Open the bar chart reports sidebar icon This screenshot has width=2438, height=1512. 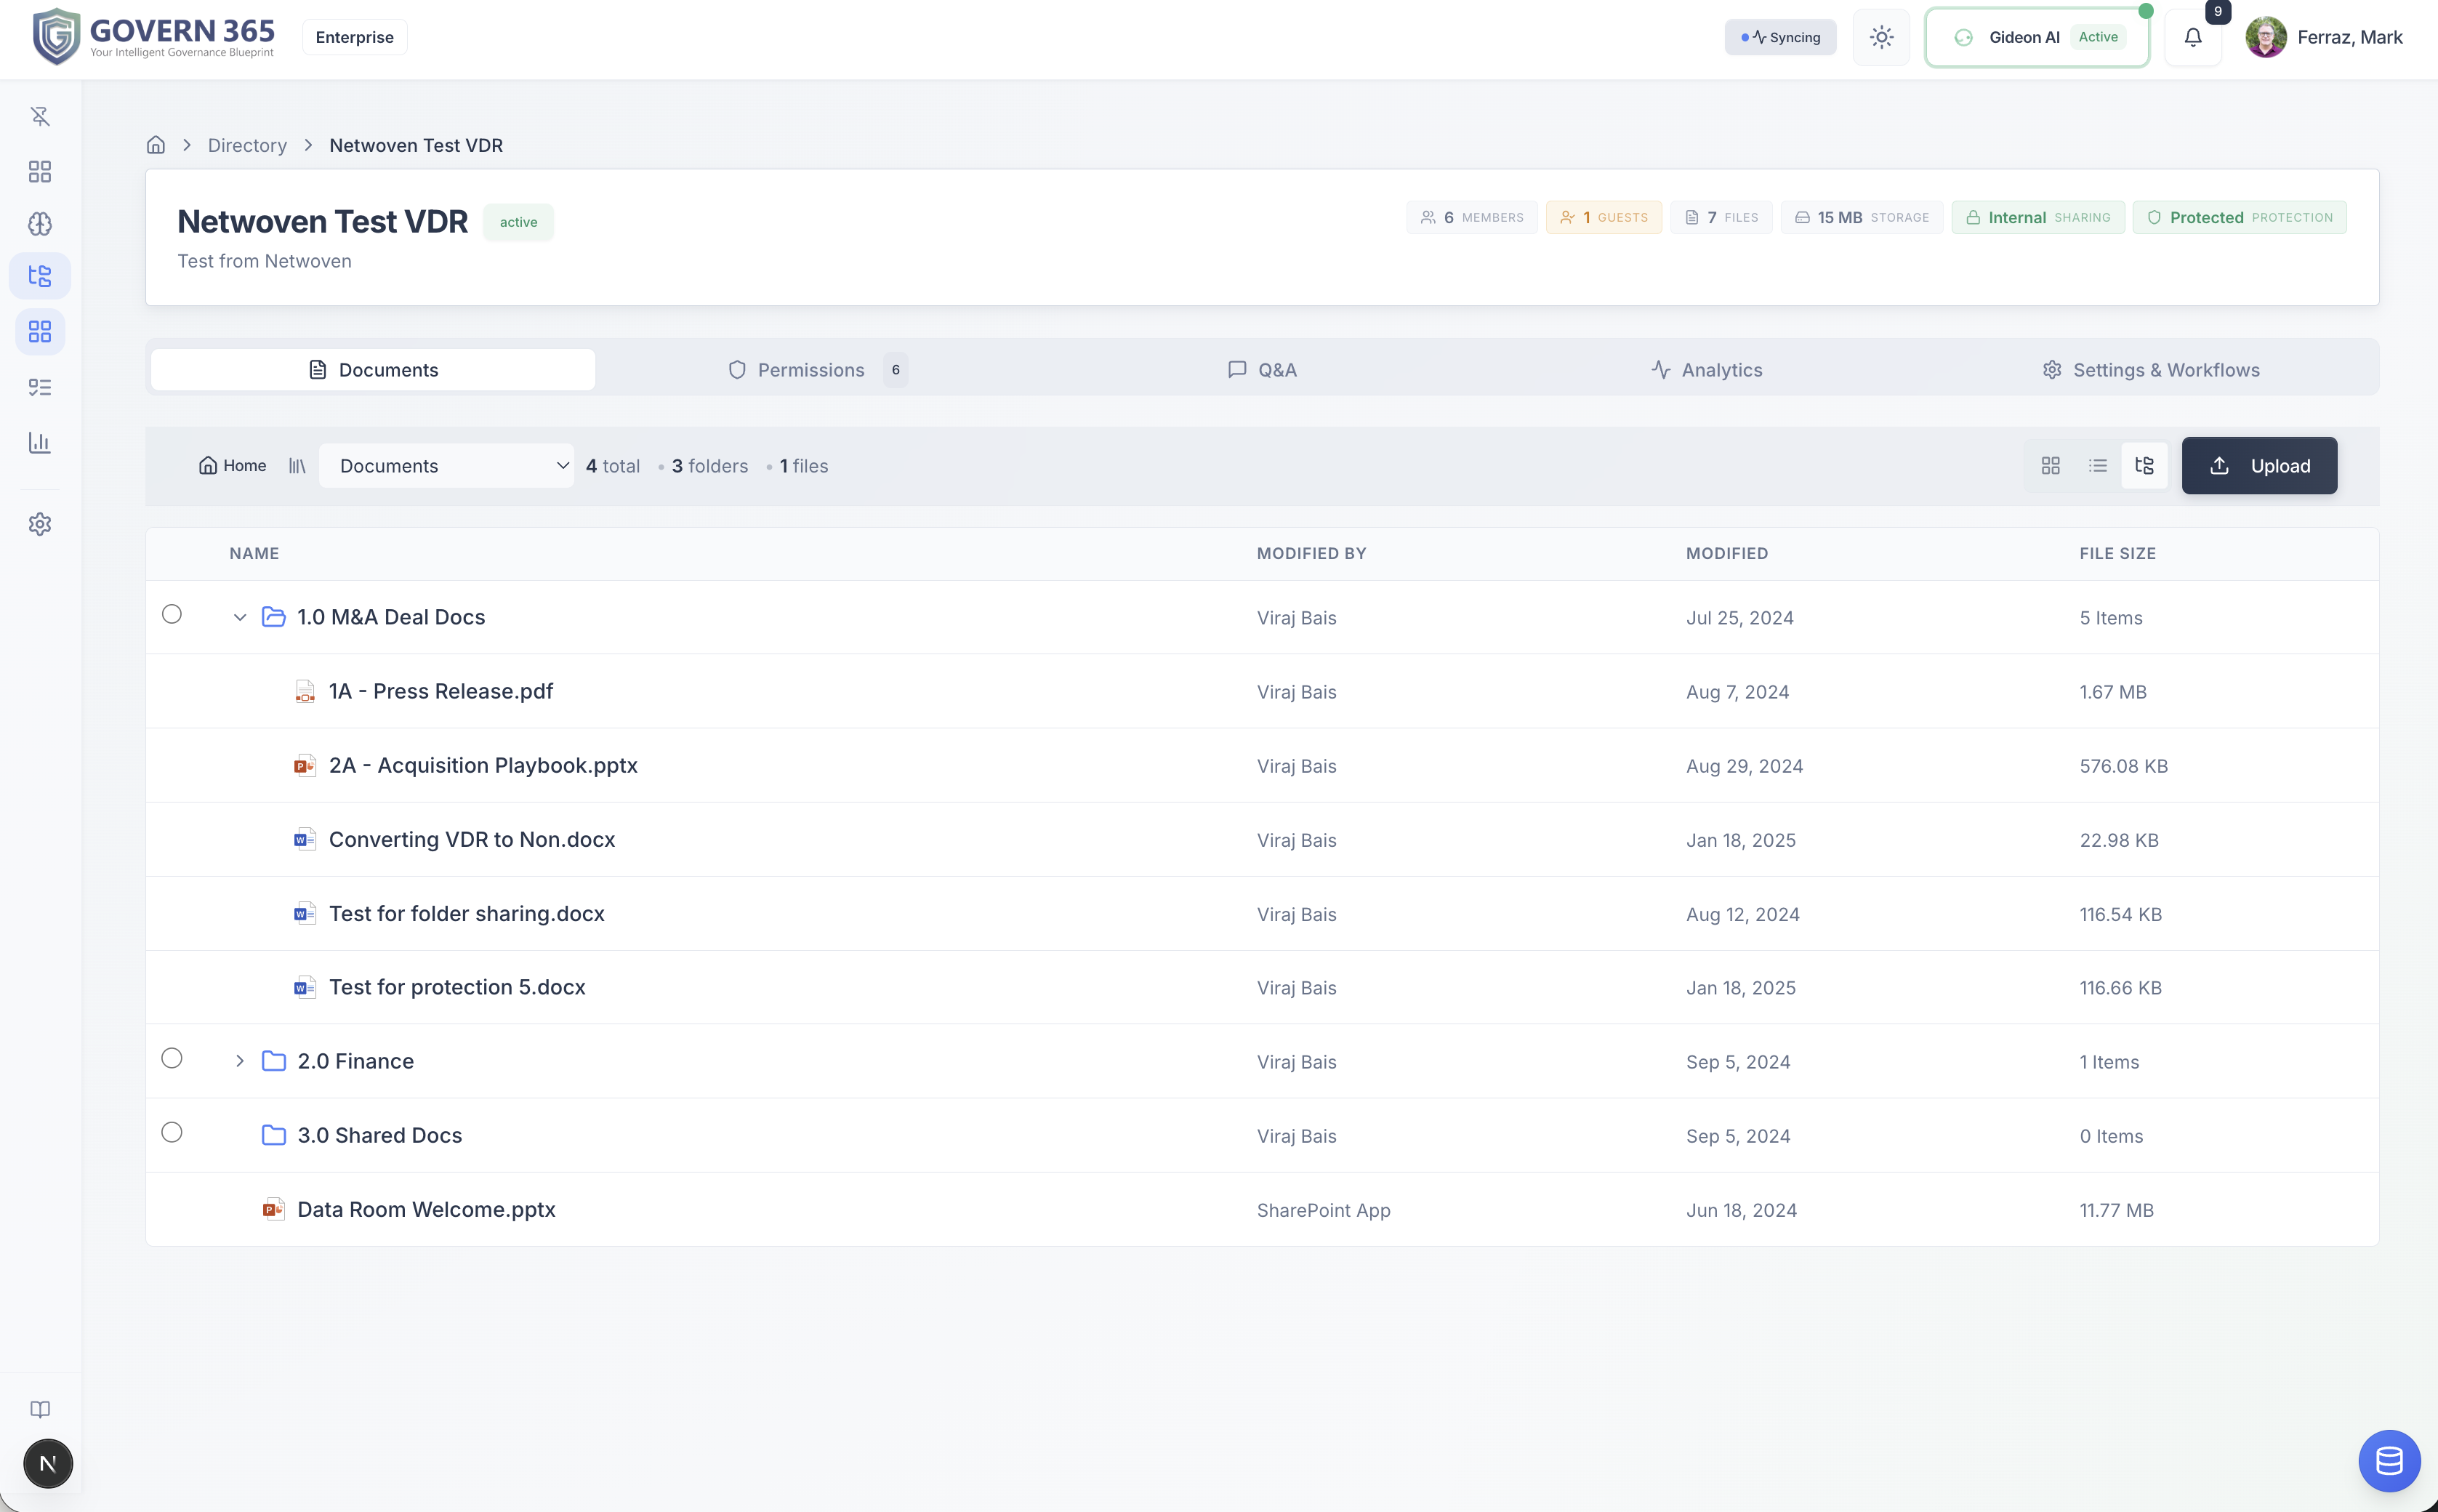click(x=40, y=443)
